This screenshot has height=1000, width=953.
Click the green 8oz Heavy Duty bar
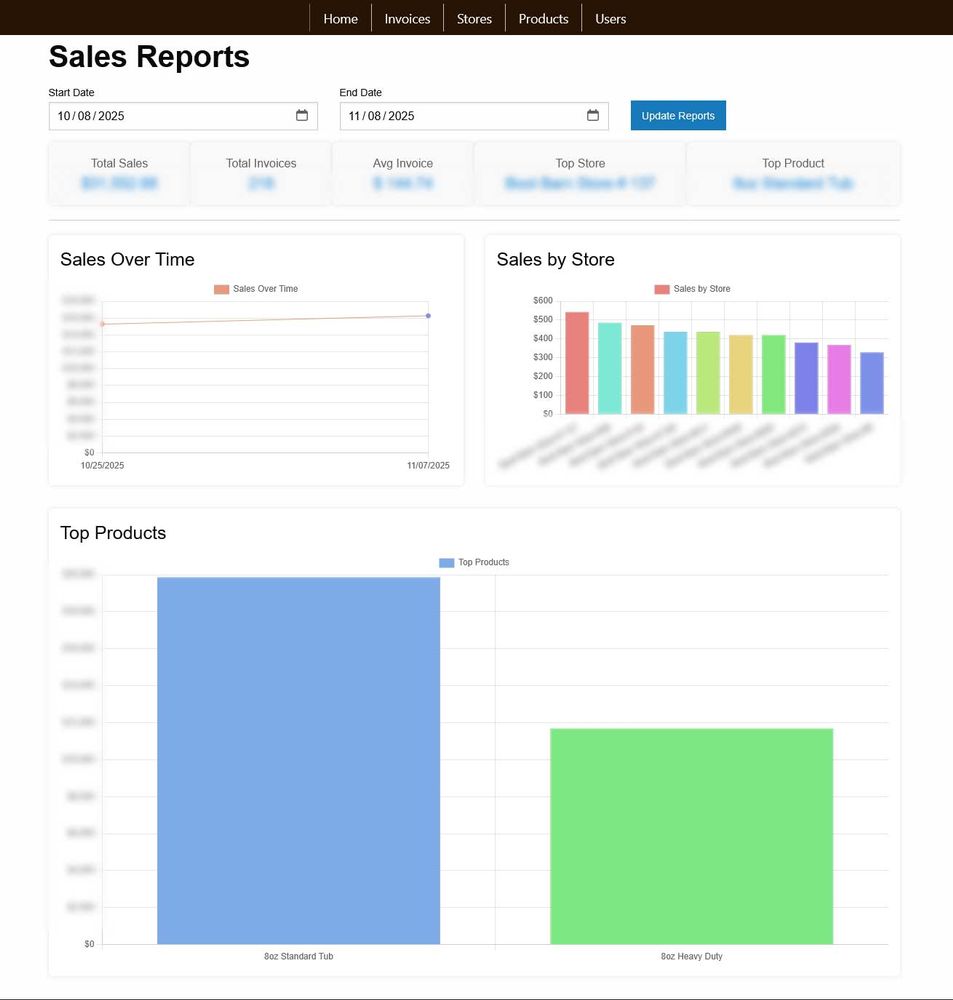pos(691,836)
